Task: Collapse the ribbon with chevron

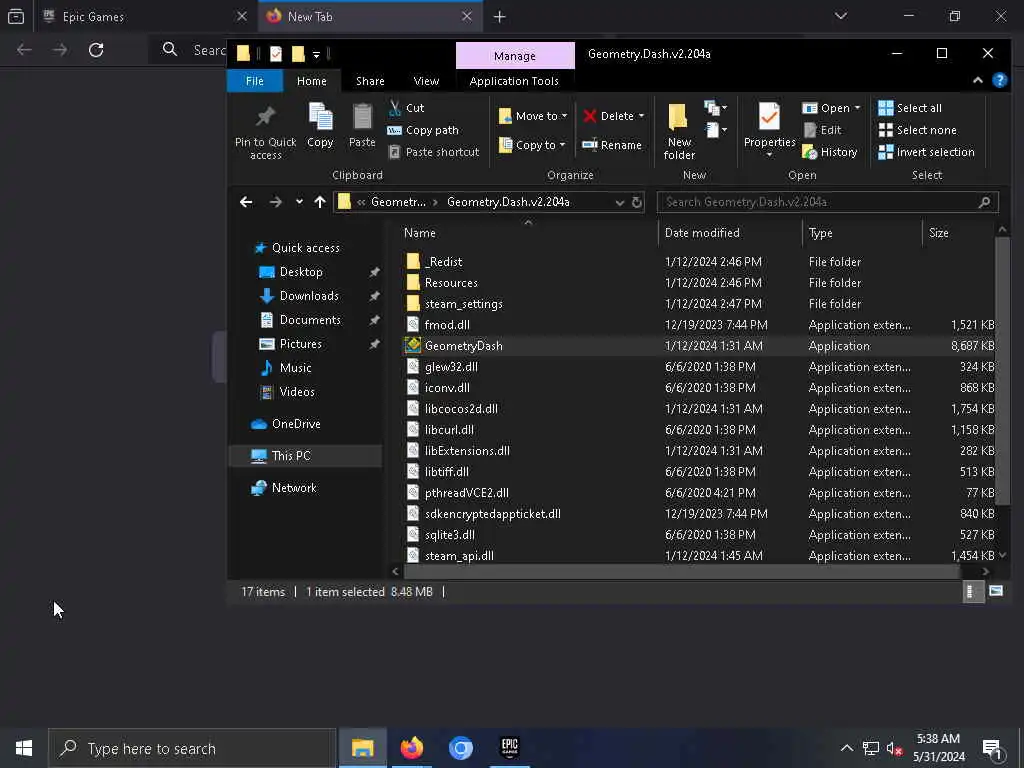Action: (x=978, y=80)
